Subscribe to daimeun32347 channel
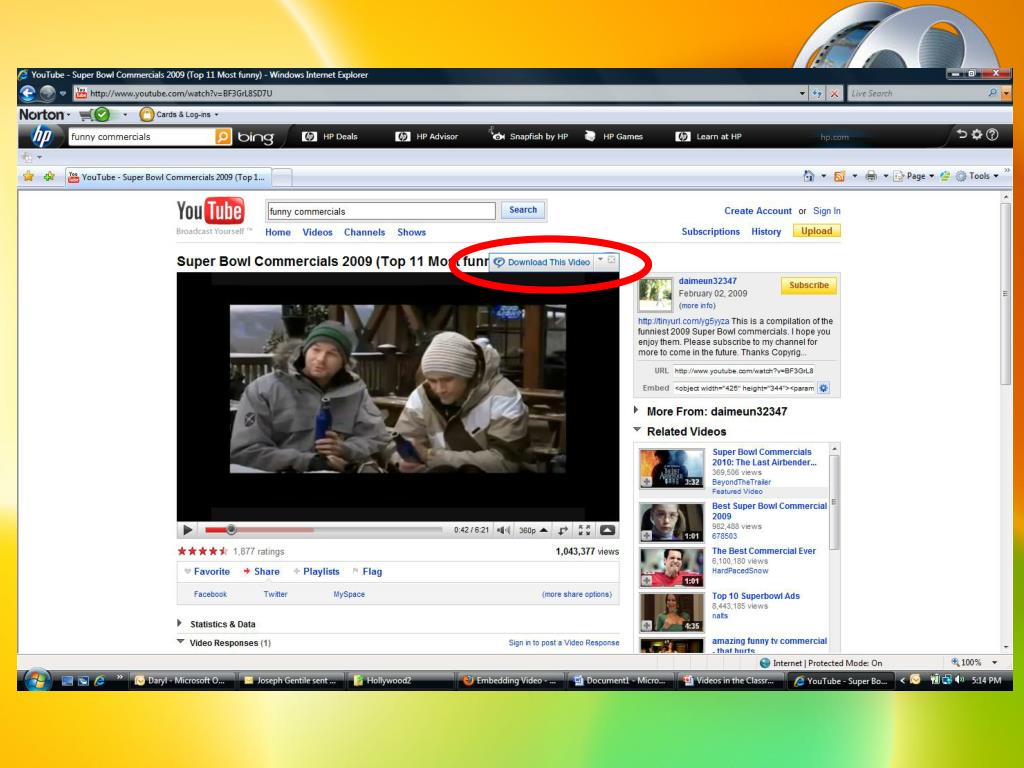The height and width of the screenshot is (768, 1024). 808,285
